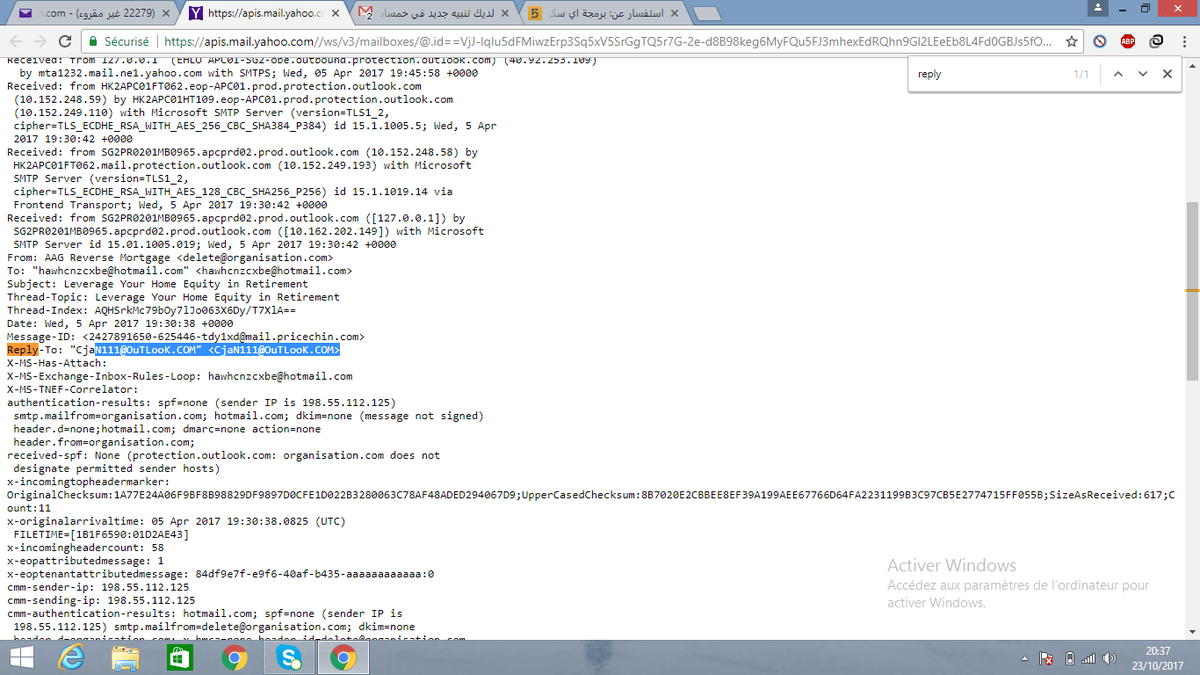Close the orange-icon Arabic tab

[x=673, y=14]
